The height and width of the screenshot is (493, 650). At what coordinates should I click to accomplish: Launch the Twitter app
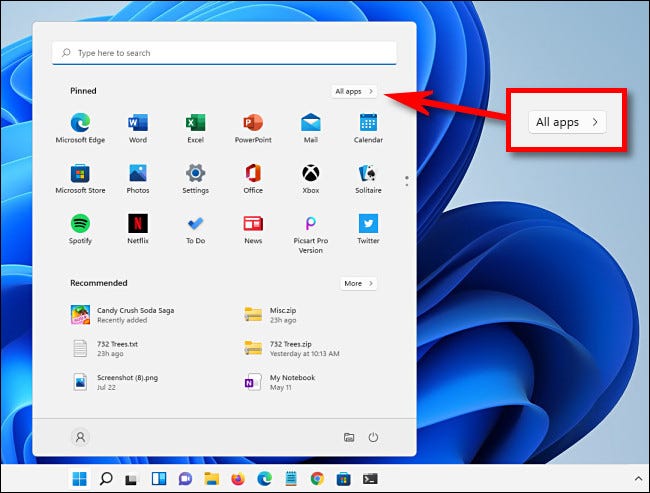point(368,229)
